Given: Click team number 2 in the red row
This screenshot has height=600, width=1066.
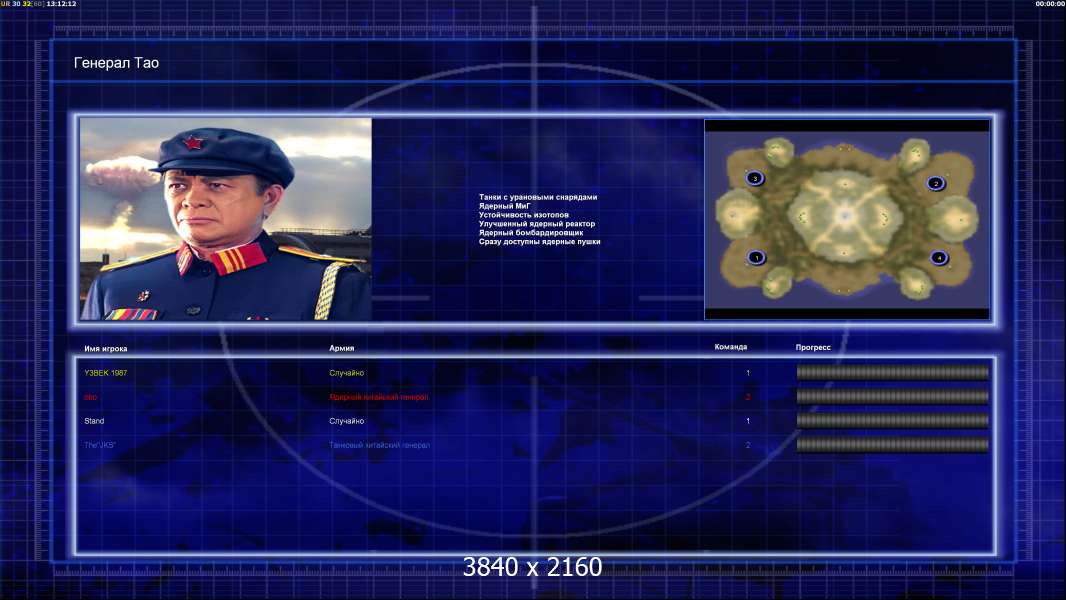Looking at the screenshot, I should [748, 397].
